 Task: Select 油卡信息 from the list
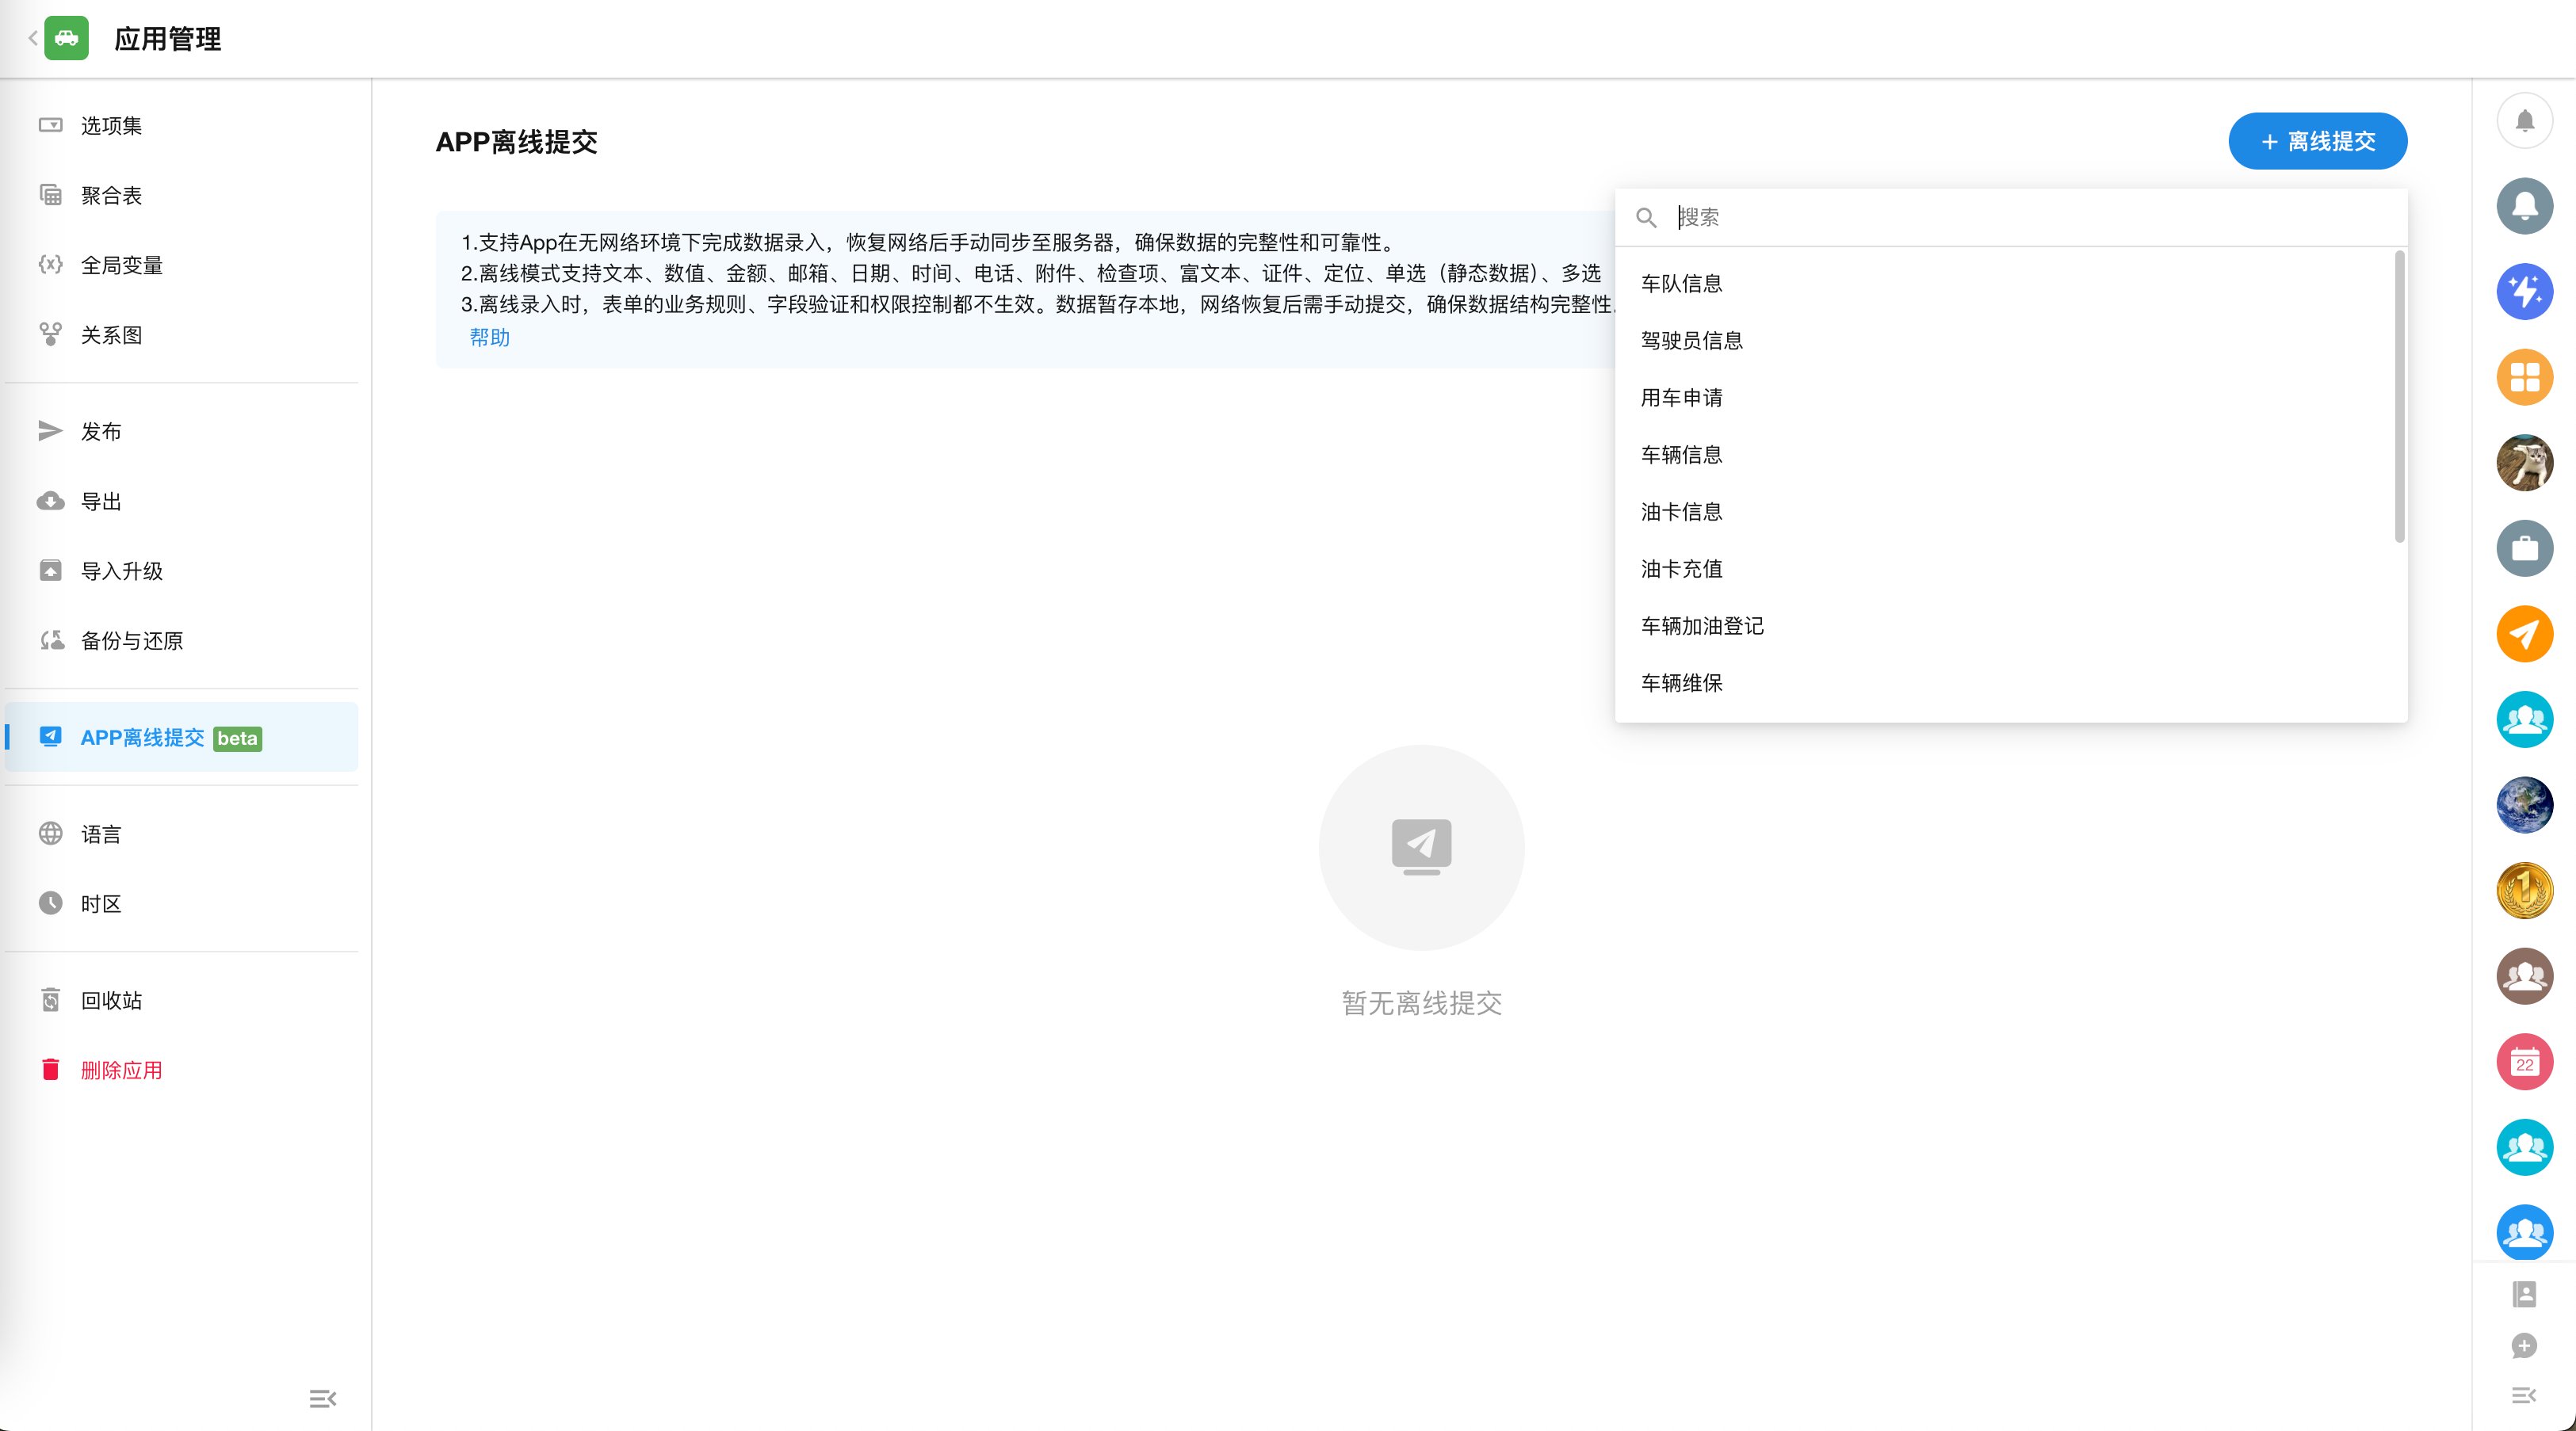pyautogui.click(x=2004, y=511)
